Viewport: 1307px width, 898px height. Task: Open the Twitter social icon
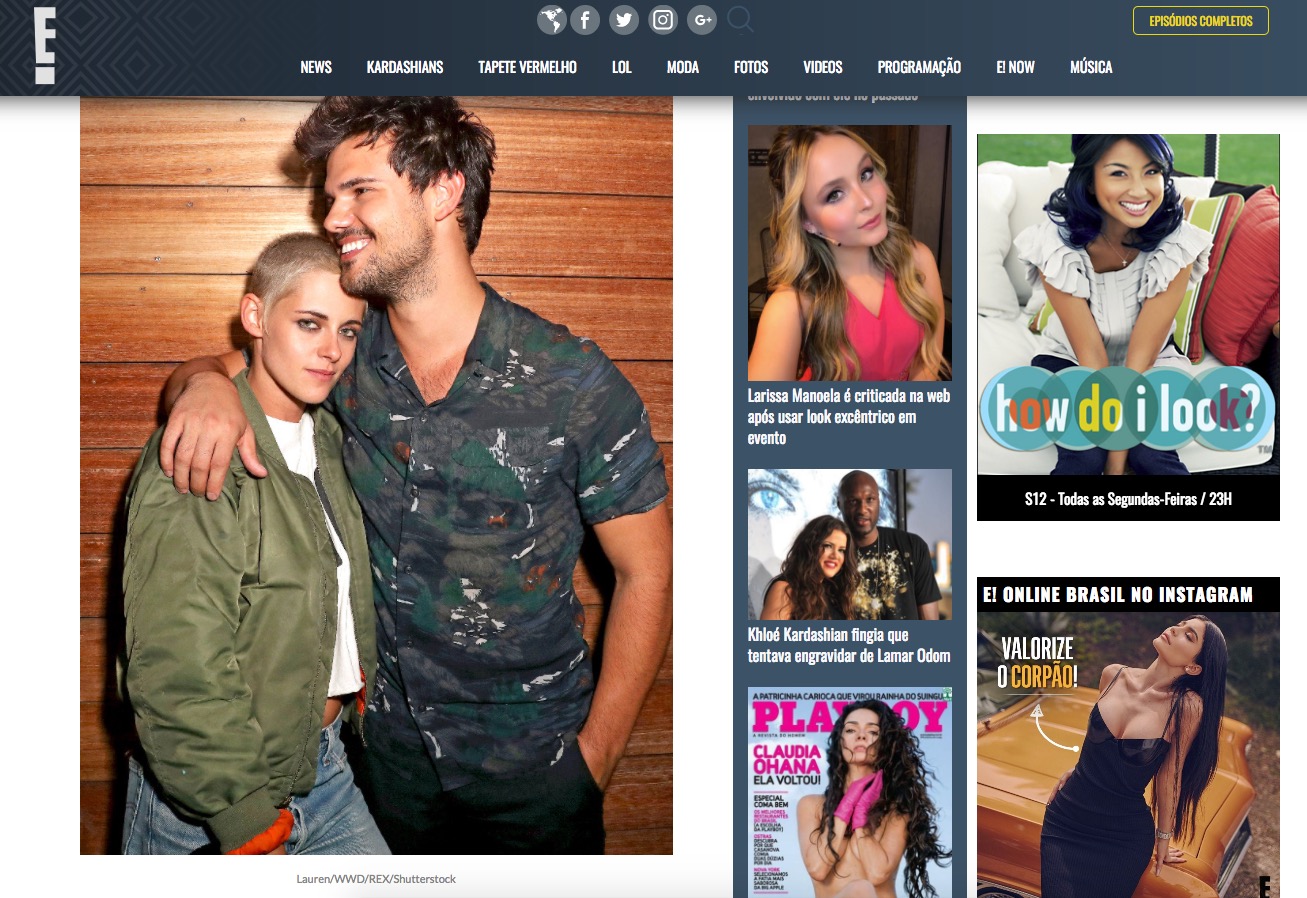(x=624, y=20)
